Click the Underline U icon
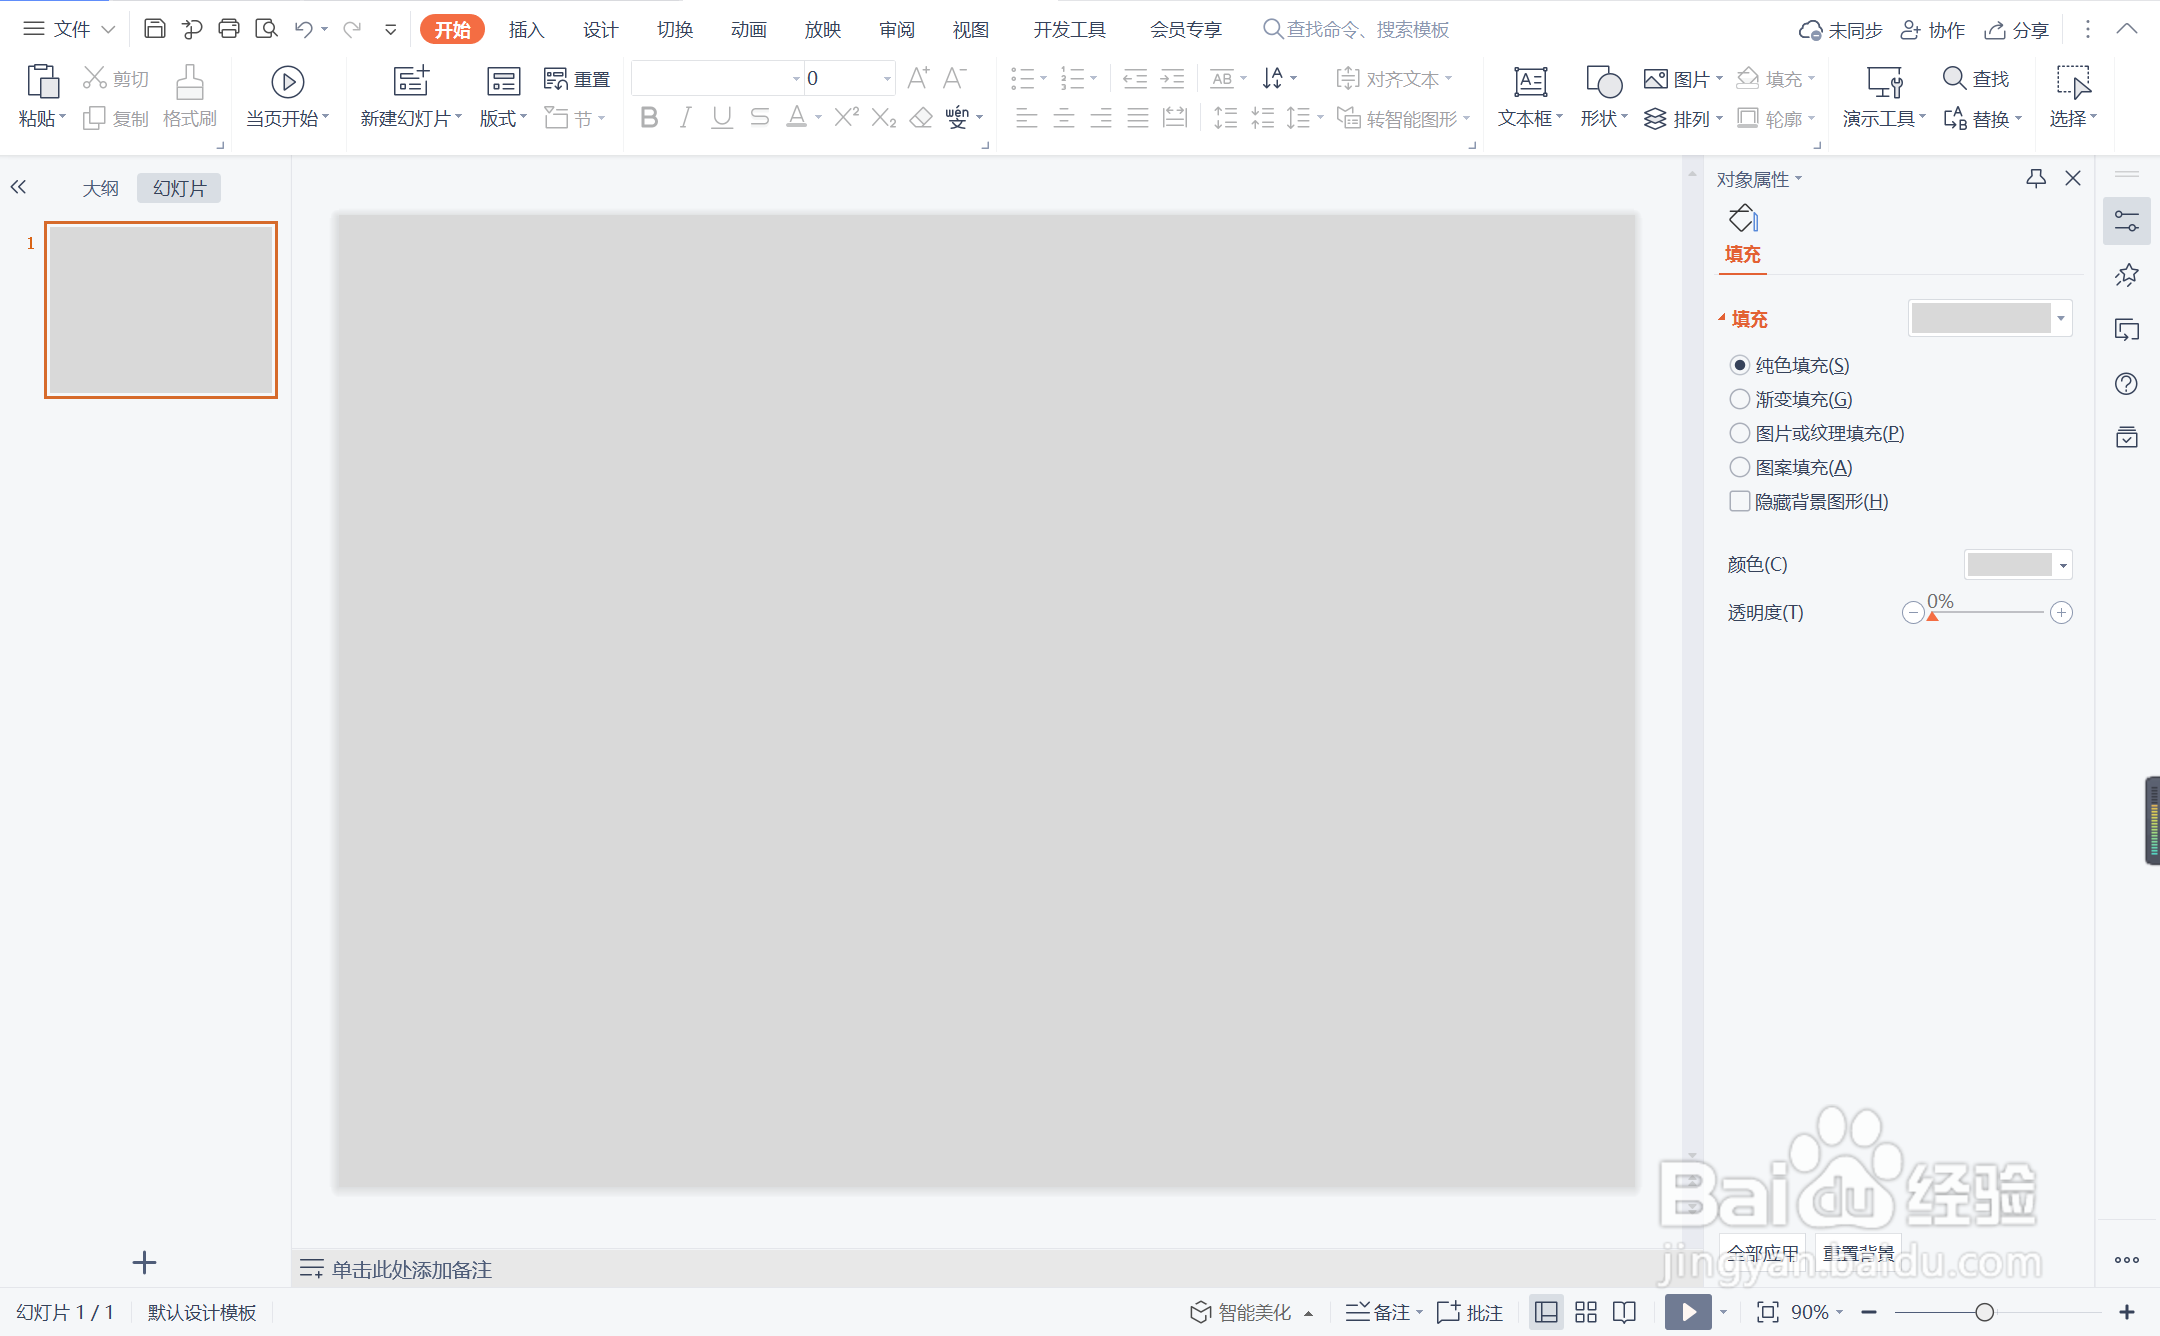 722,118
